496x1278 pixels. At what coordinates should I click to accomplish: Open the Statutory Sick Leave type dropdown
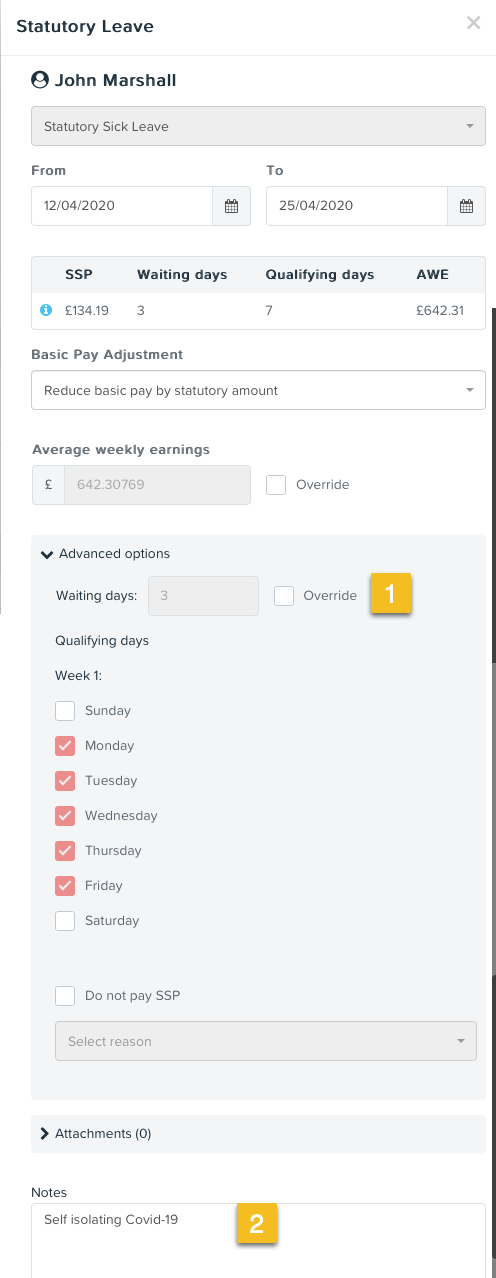[258, 127]
